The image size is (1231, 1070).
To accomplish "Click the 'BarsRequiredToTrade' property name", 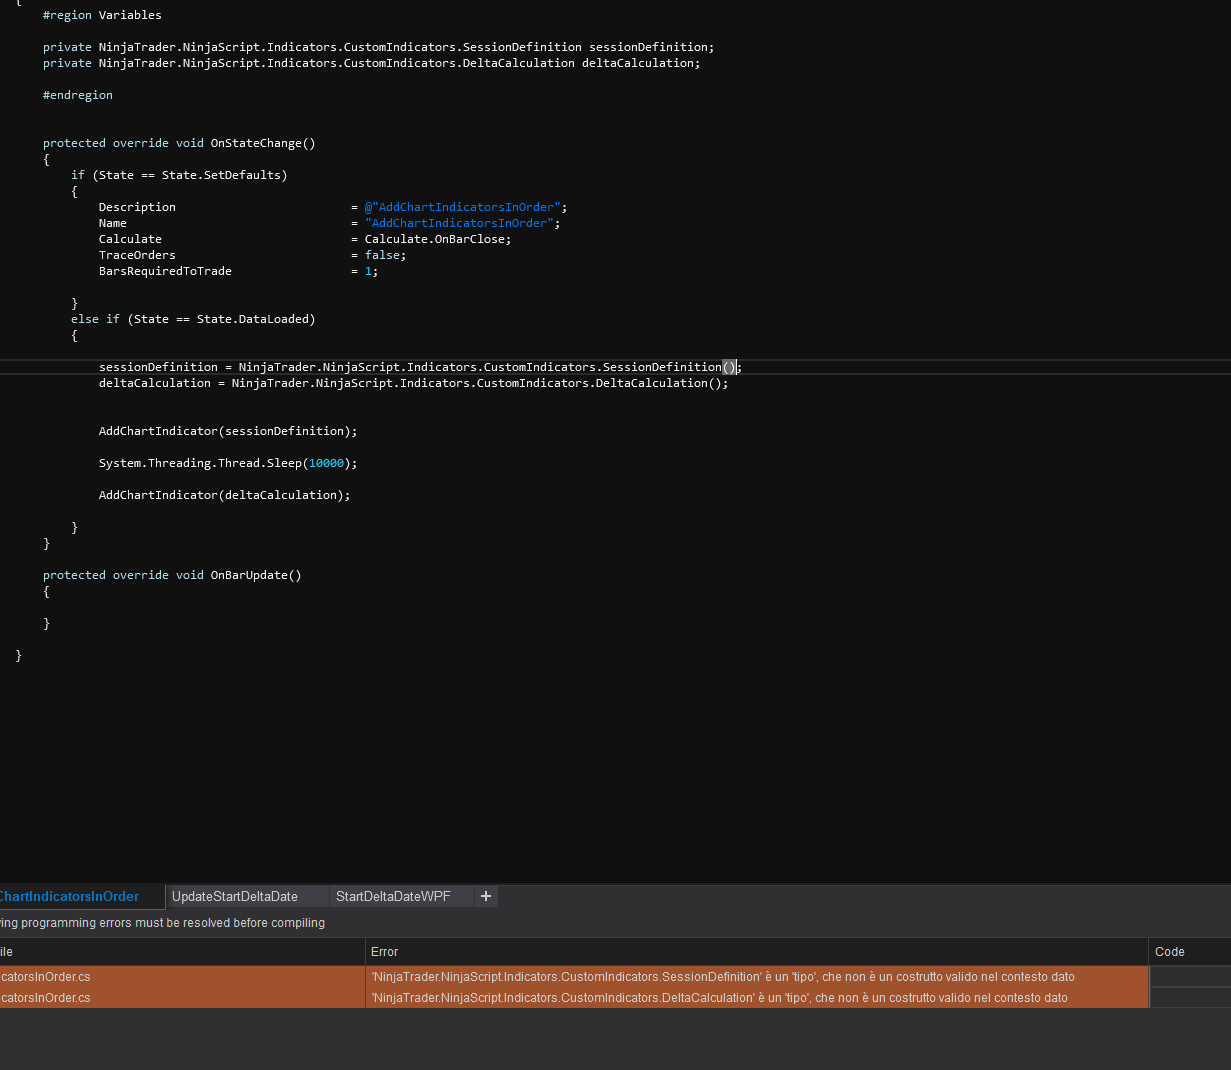I will 165,271.
